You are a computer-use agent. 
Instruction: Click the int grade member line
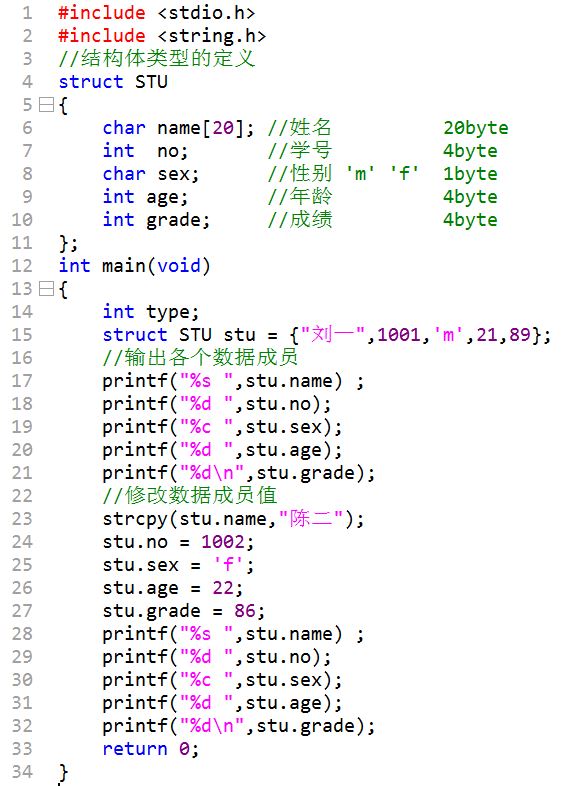[156, 220]
